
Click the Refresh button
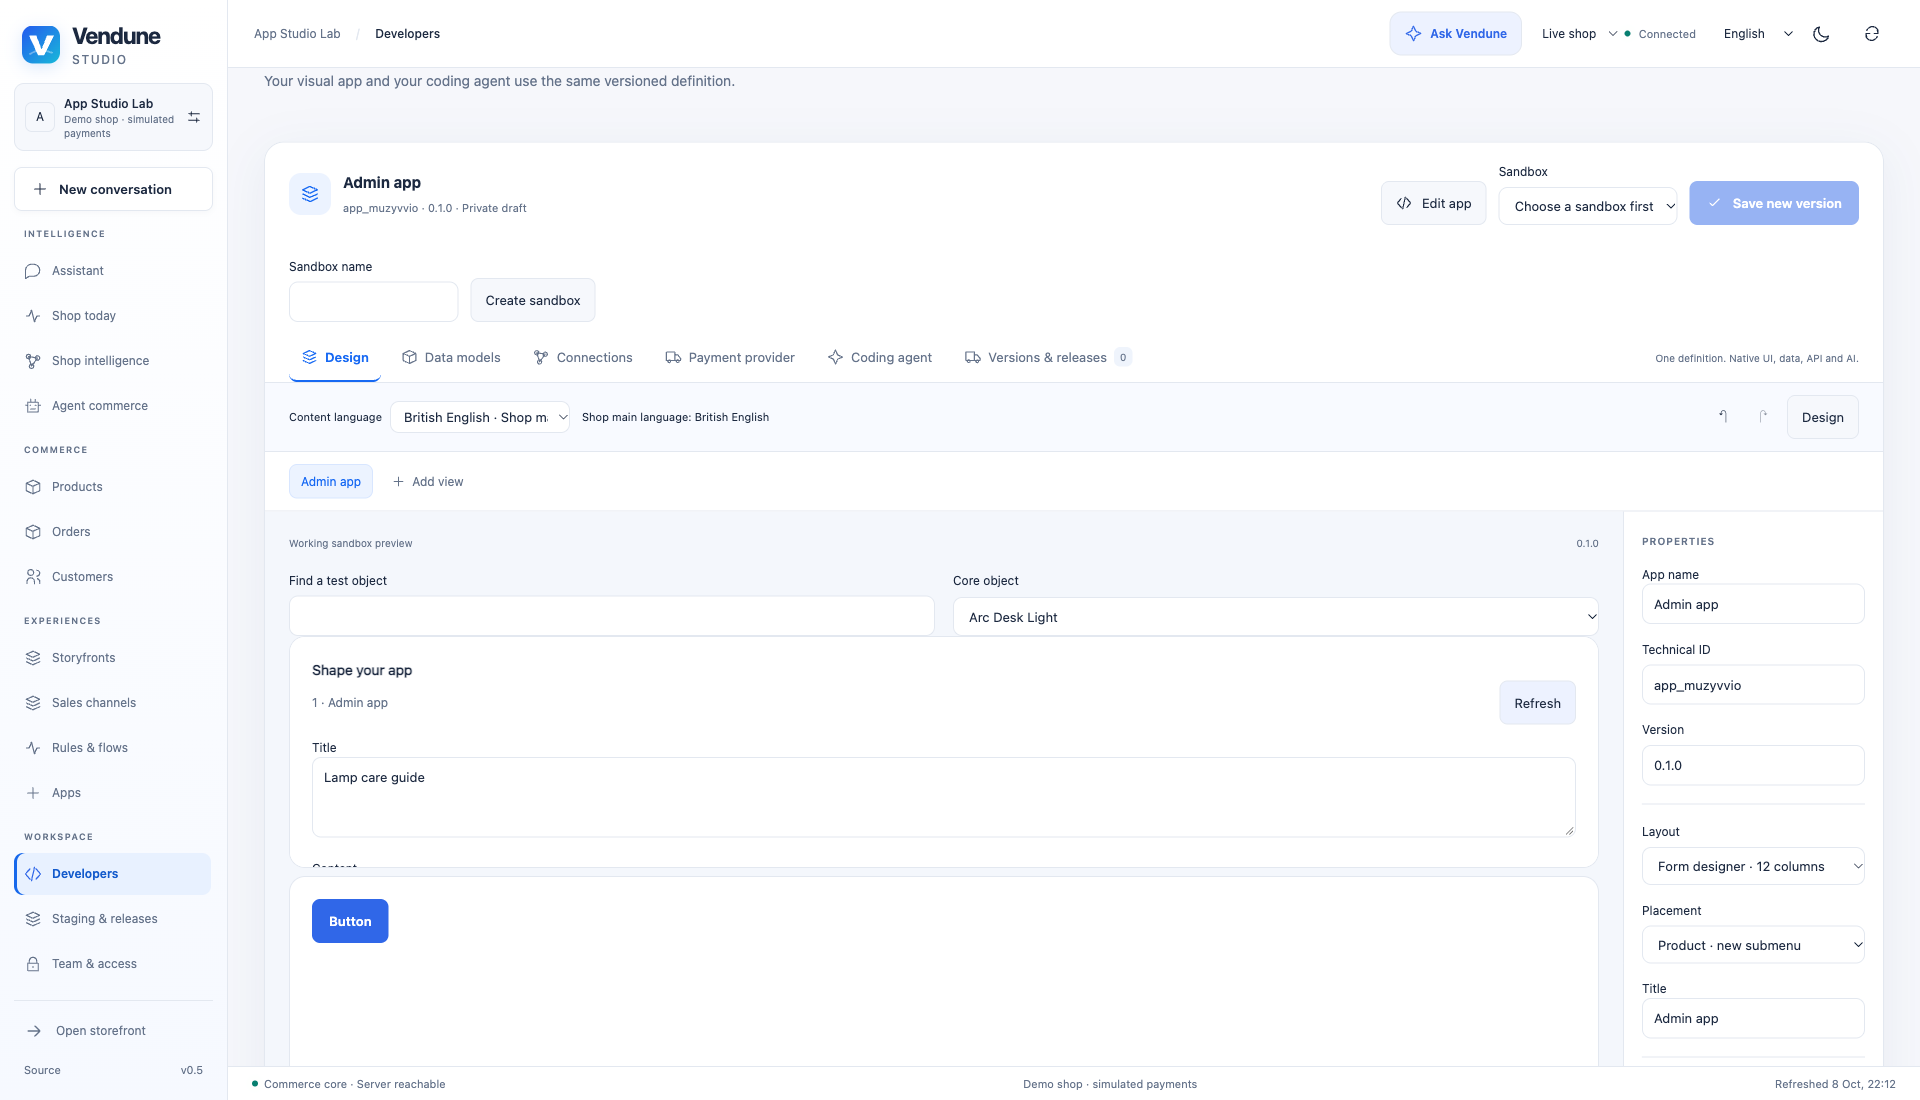[x=1537, y=703]
